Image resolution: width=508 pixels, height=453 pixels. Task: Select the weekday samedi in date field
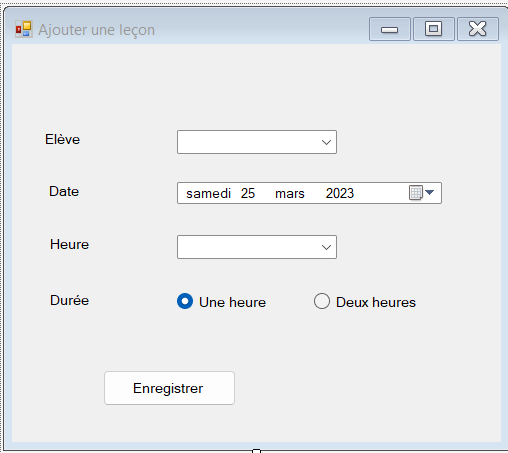208,193
